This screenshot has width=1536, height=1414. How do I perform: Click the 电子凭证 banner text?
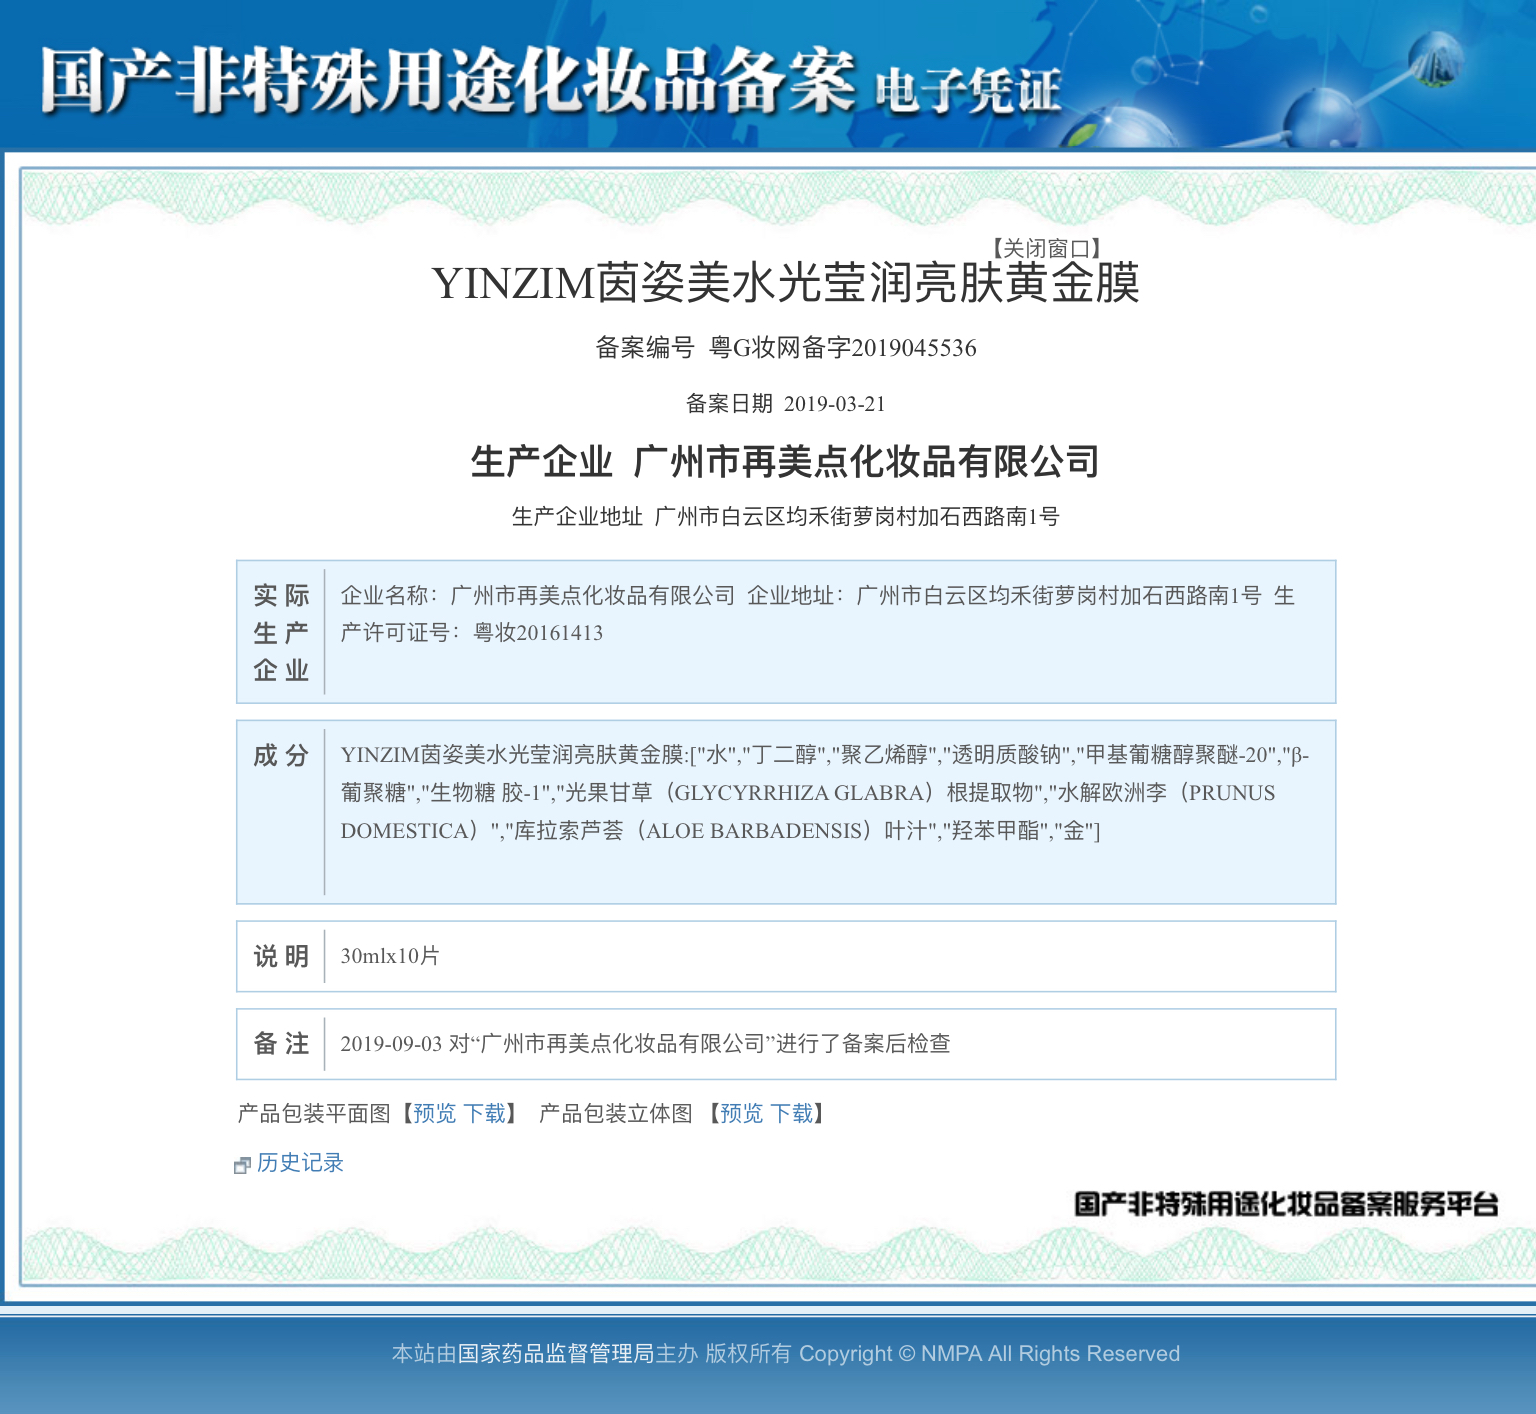(968, 90)
